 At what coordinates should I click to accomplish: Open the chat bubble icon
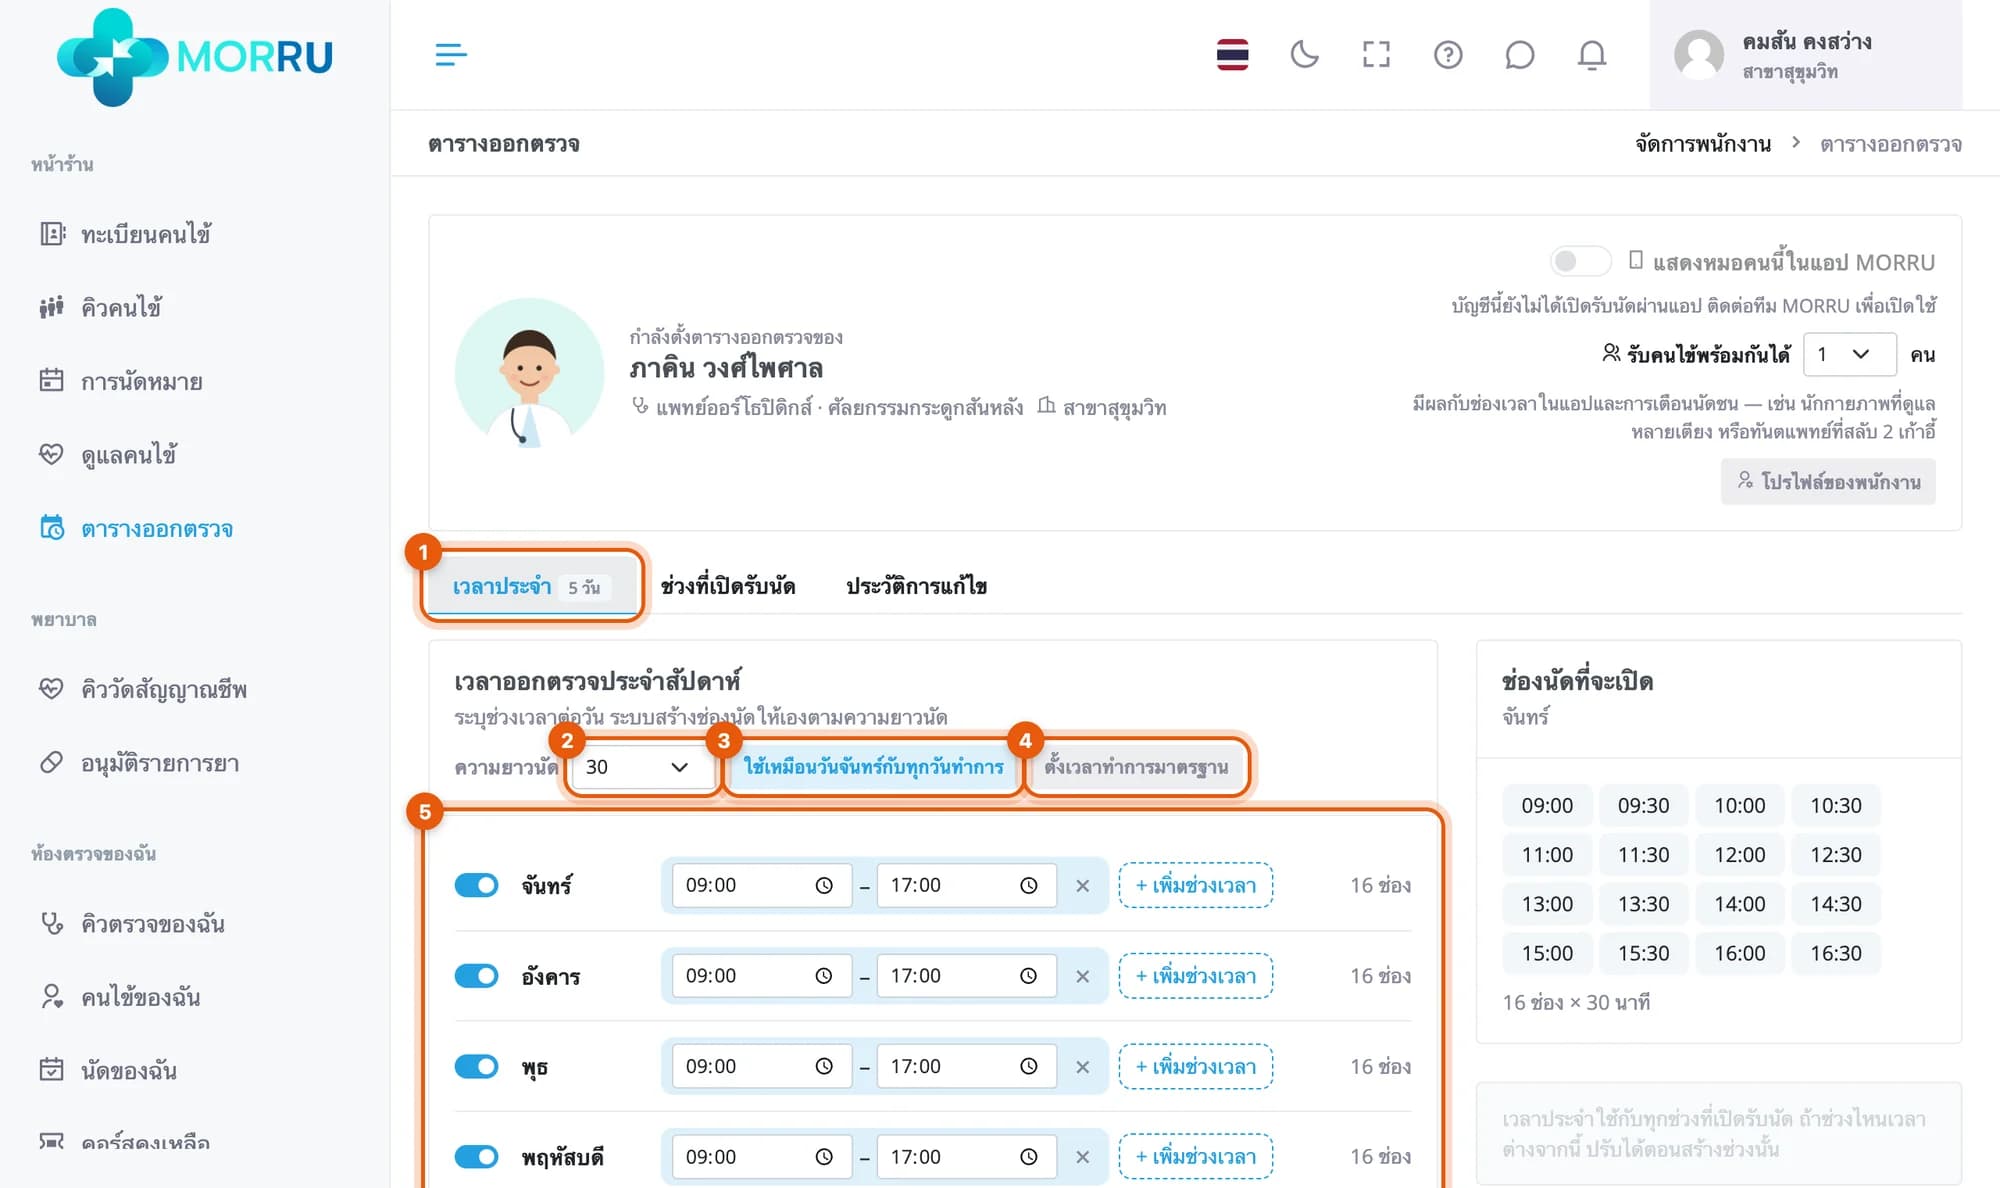coord(1519,54)
